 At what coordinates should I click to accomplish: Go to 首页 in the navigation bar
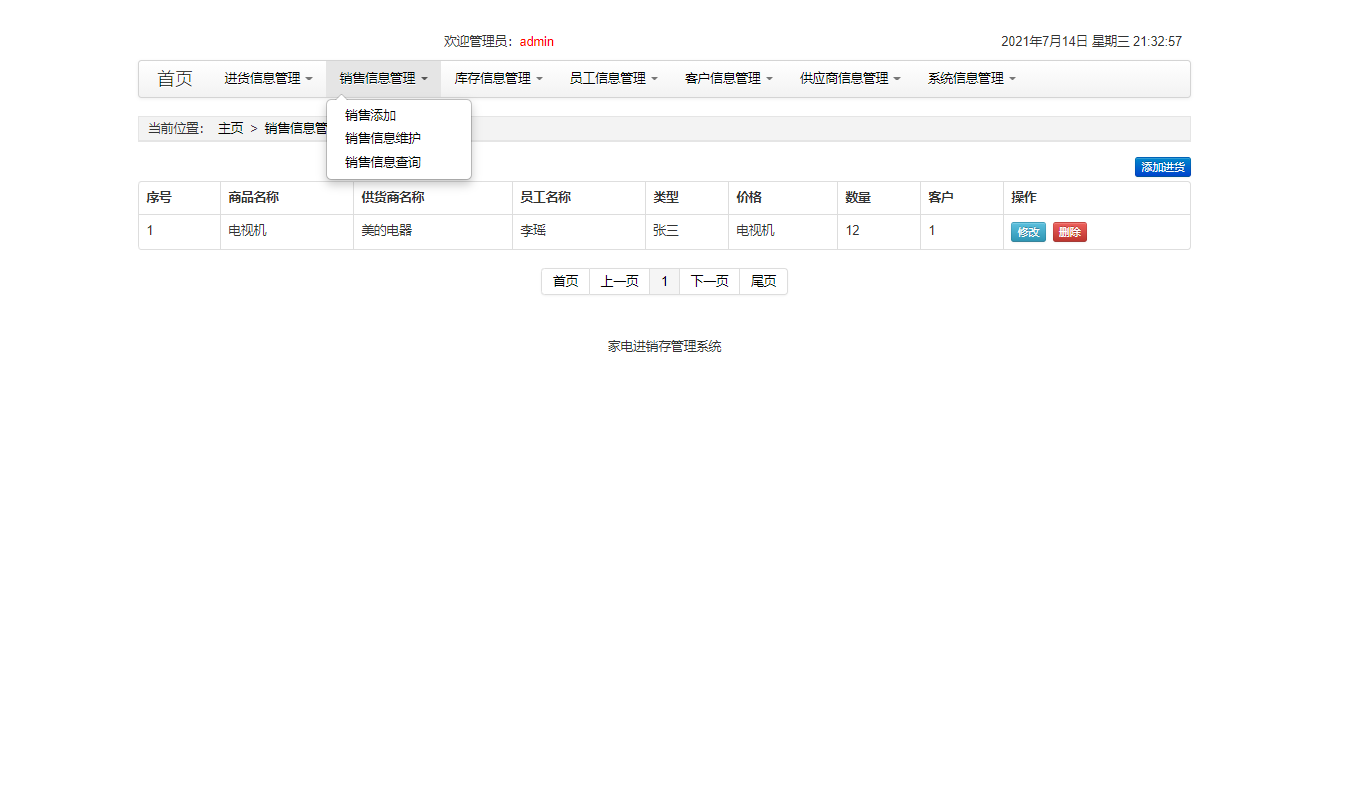[x=173, y=78]
